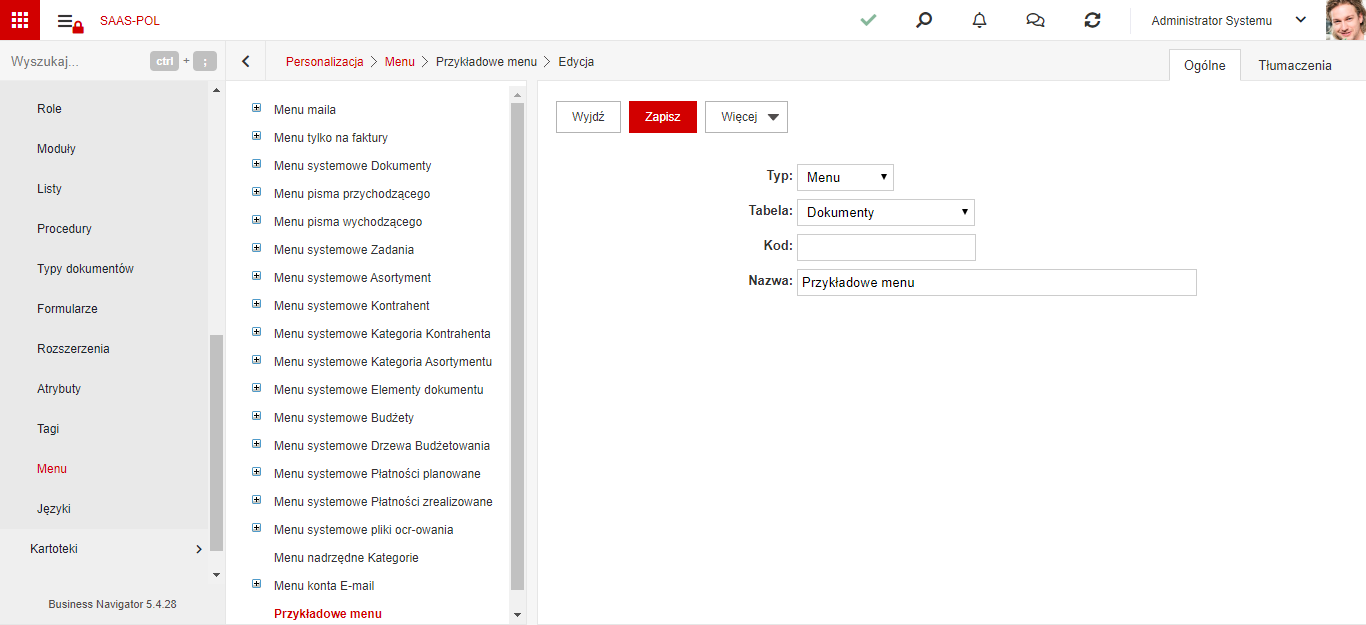The image size is (1366, 625).
Task: Click the administrator avatar photo
Action: [1346, 20]
